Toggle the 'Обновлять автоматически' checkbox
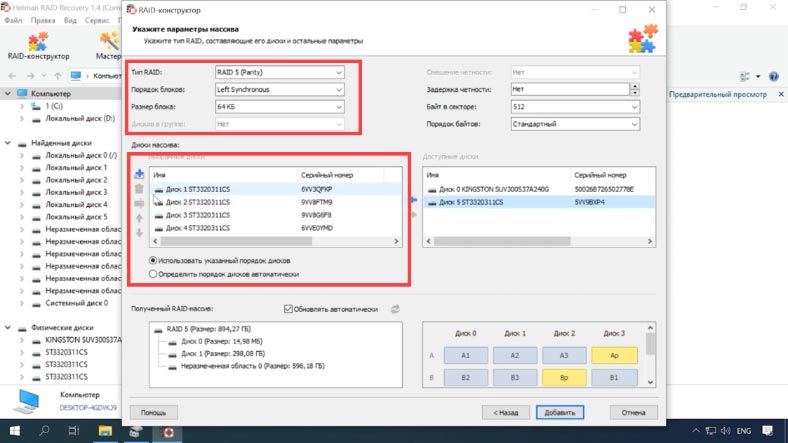Image resolution: width=788 pixels, height=443 pixels. [289, 309]
